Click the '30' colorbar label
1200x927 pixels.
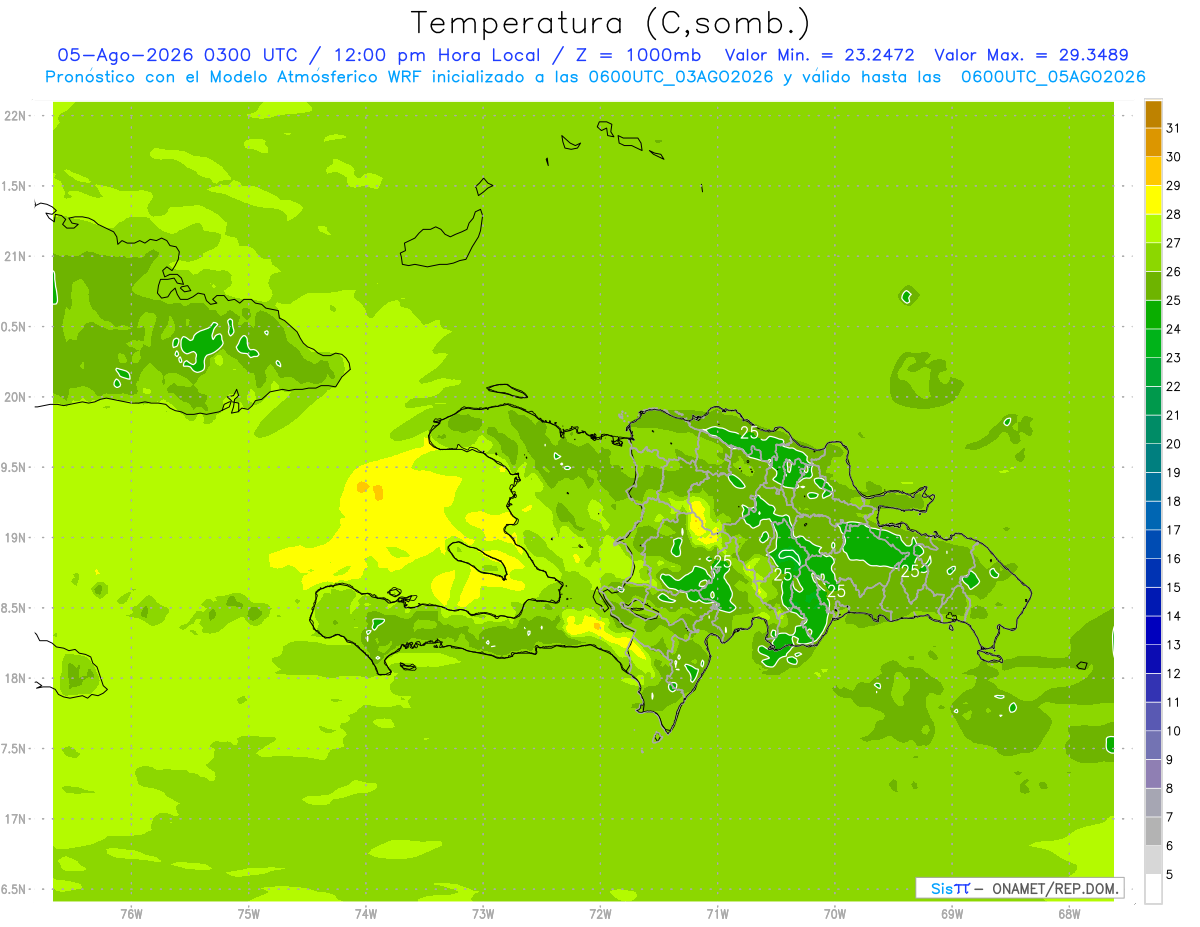point(1174,157)
